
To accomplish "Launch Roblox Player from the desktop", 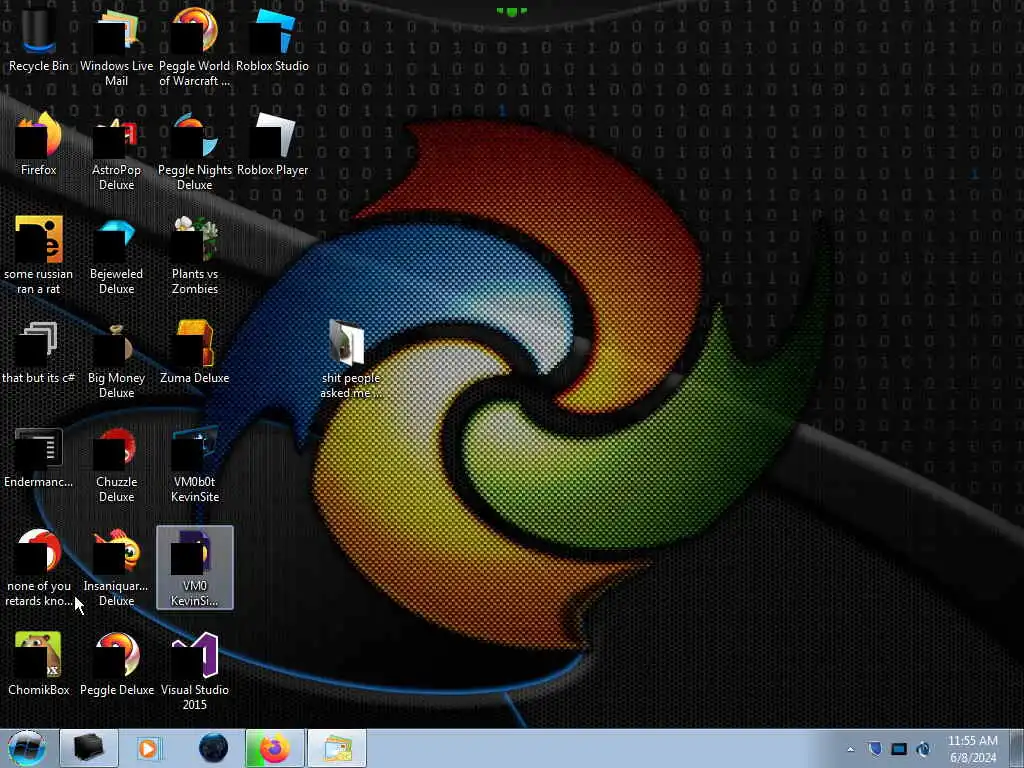I will click(x=272, y=144).
